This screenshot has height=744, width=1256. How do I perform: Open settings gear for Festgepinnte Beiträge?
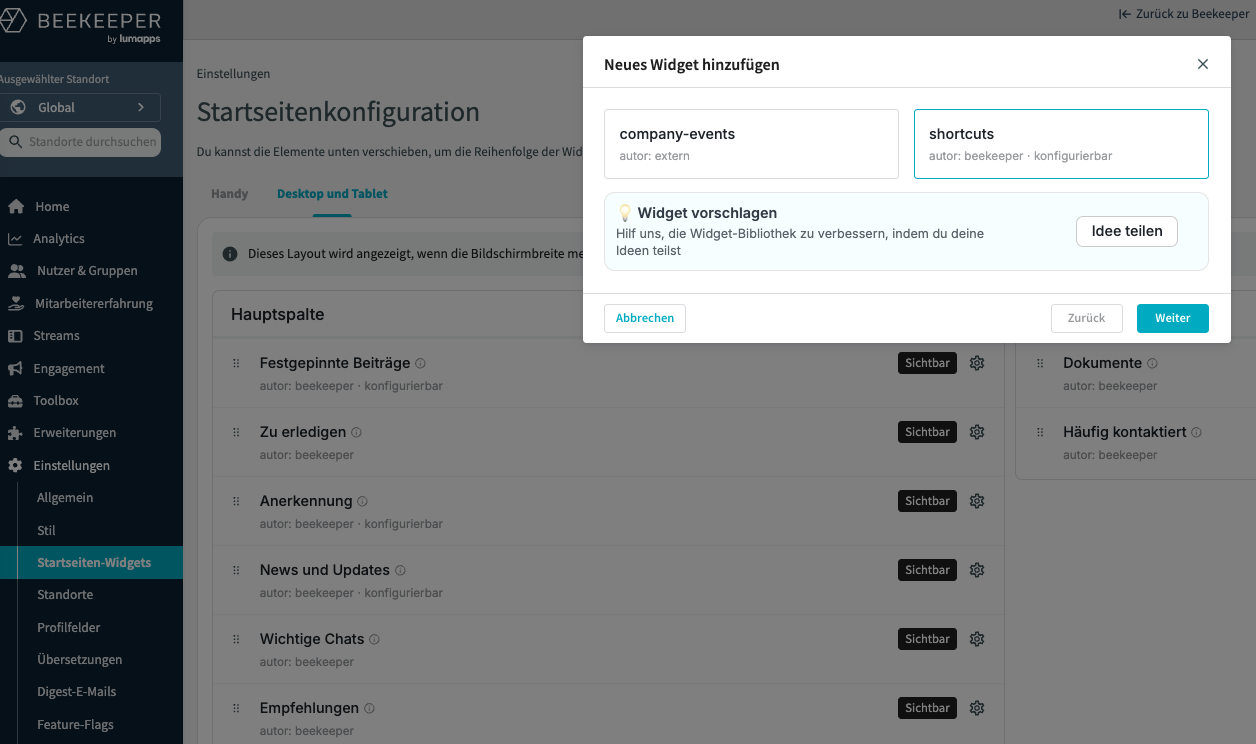[977, 363]
